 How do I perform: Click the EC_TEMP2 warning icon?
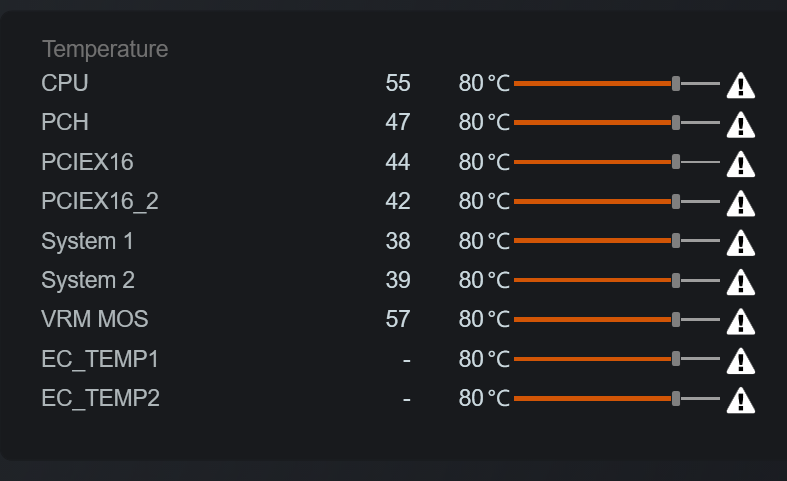coord(740,400)
